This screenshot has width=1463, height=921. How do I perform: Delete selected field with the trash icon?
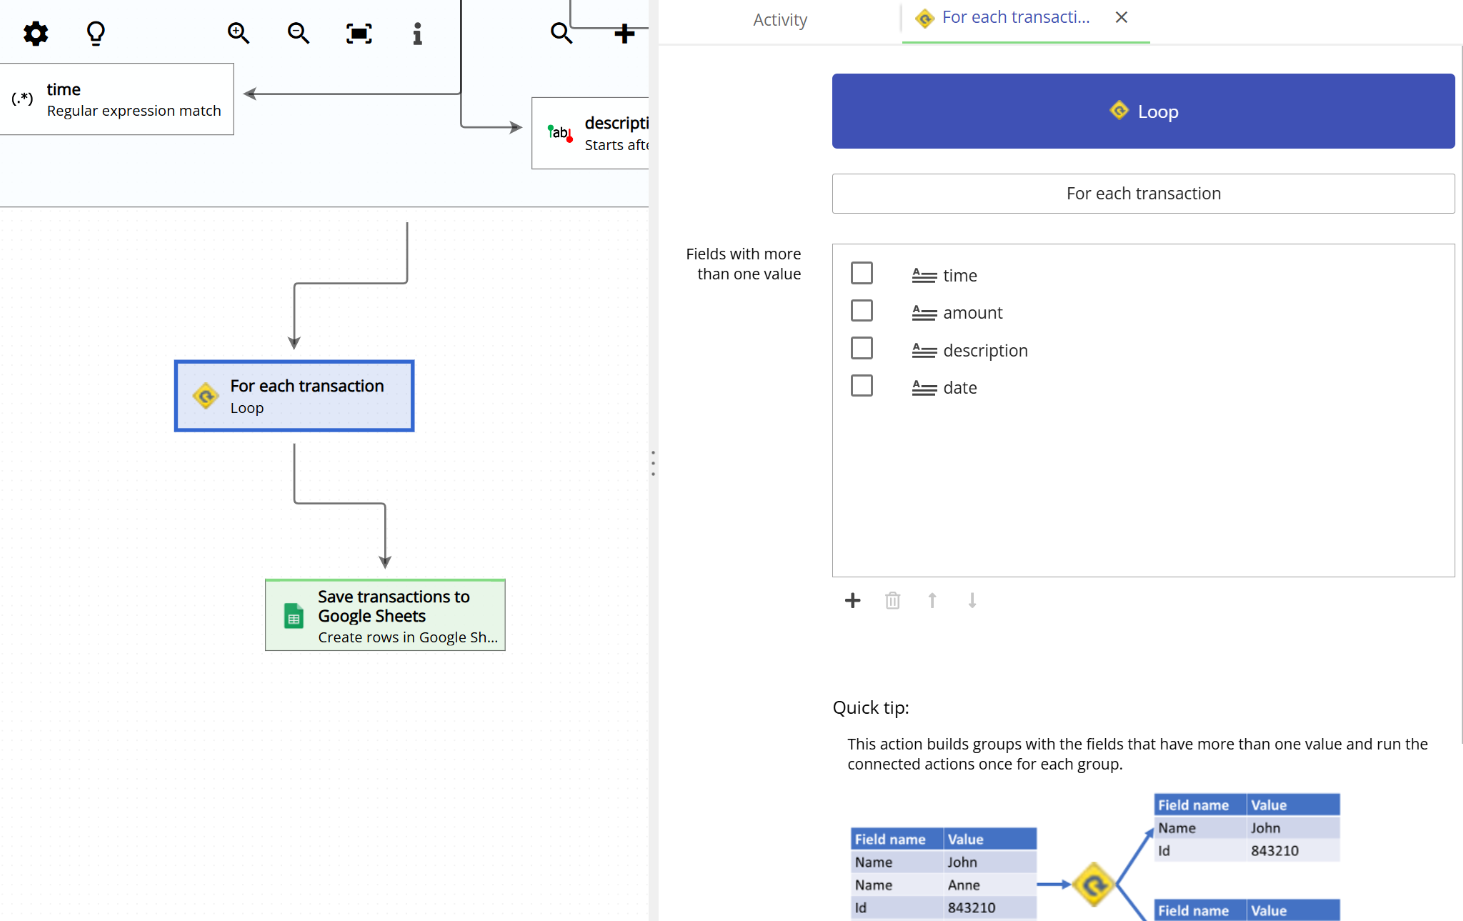tap(892, 600)
